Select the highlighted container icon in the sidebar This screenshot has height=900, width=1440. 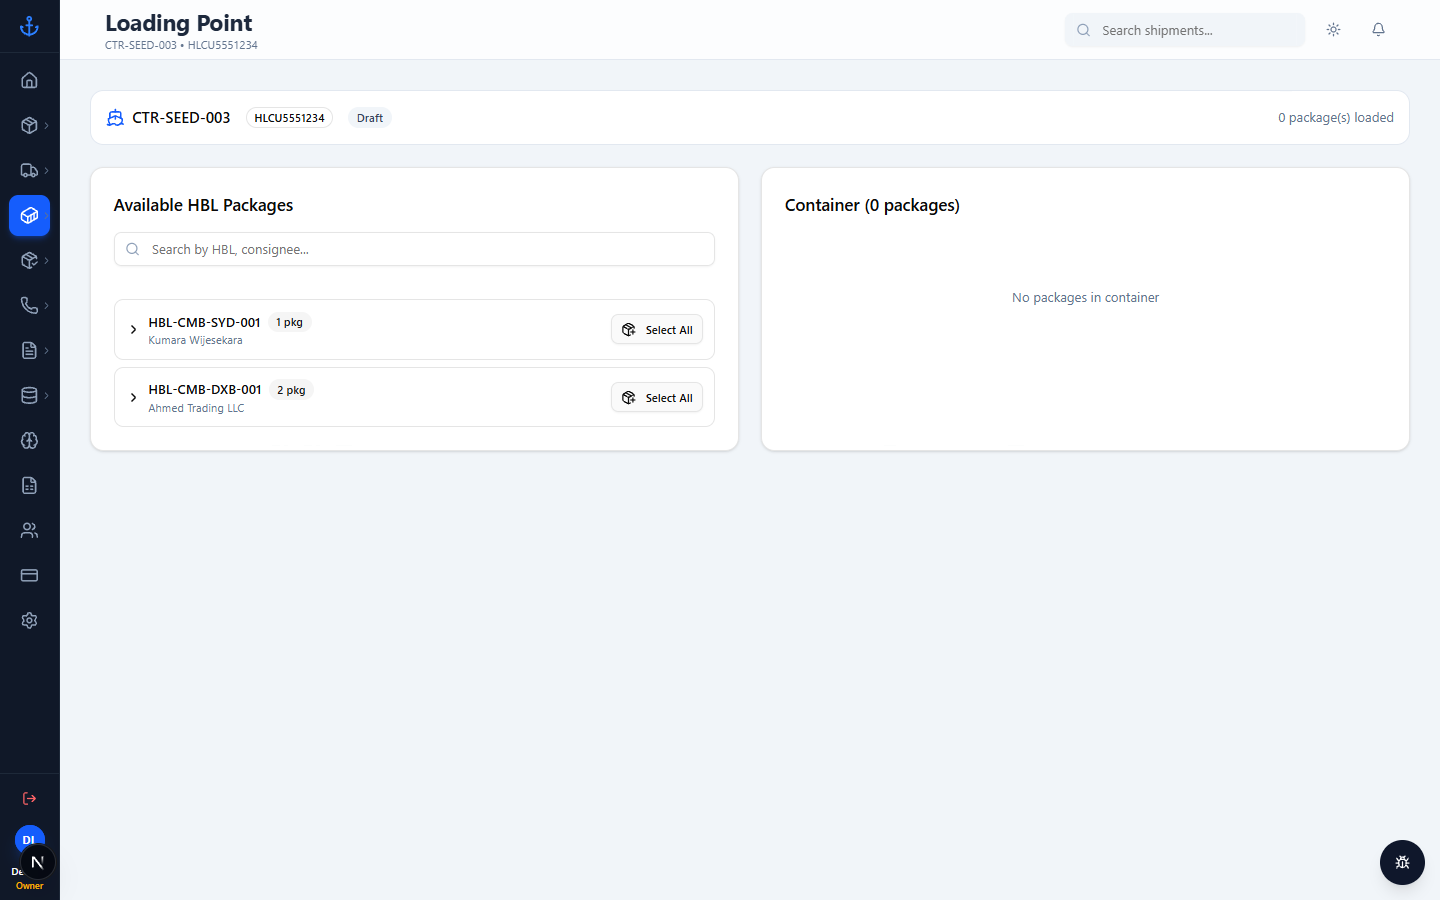coord(29,215)
